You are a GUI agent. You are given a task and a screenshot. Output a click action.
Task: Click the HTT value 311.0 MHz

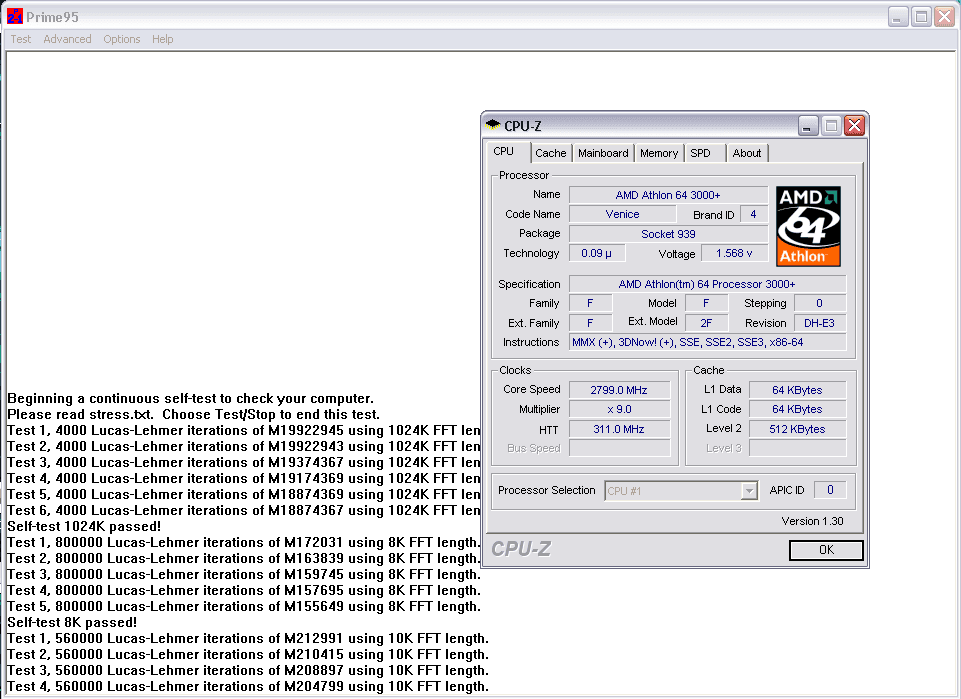coord(619,429)
